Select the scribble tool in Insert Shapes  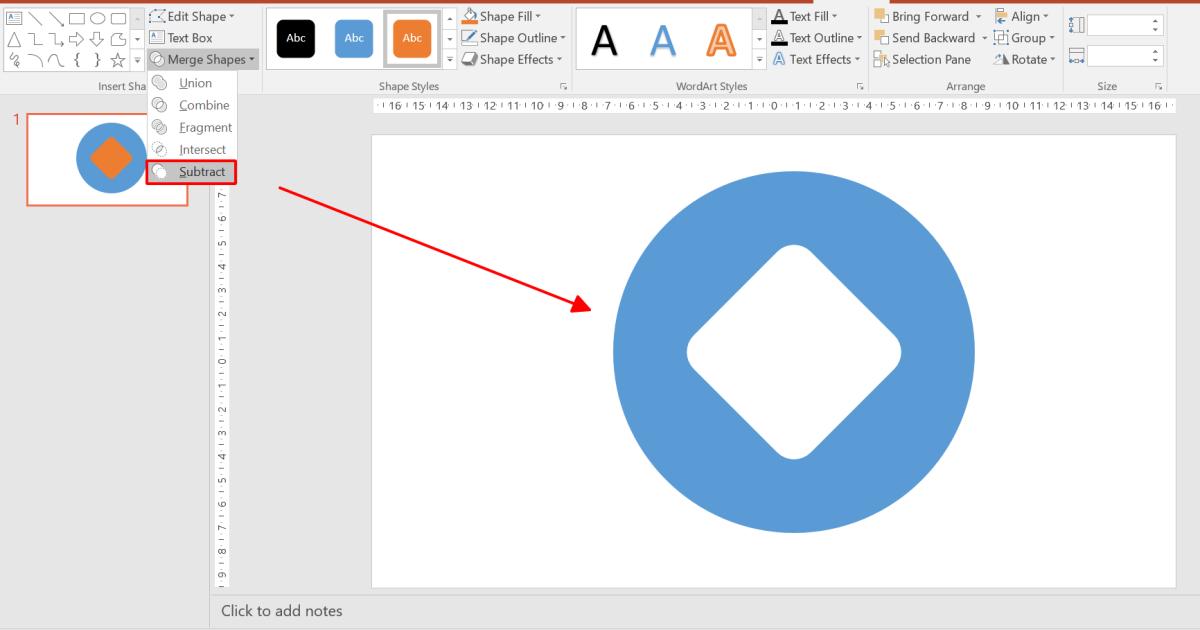(x=14, y=59)
